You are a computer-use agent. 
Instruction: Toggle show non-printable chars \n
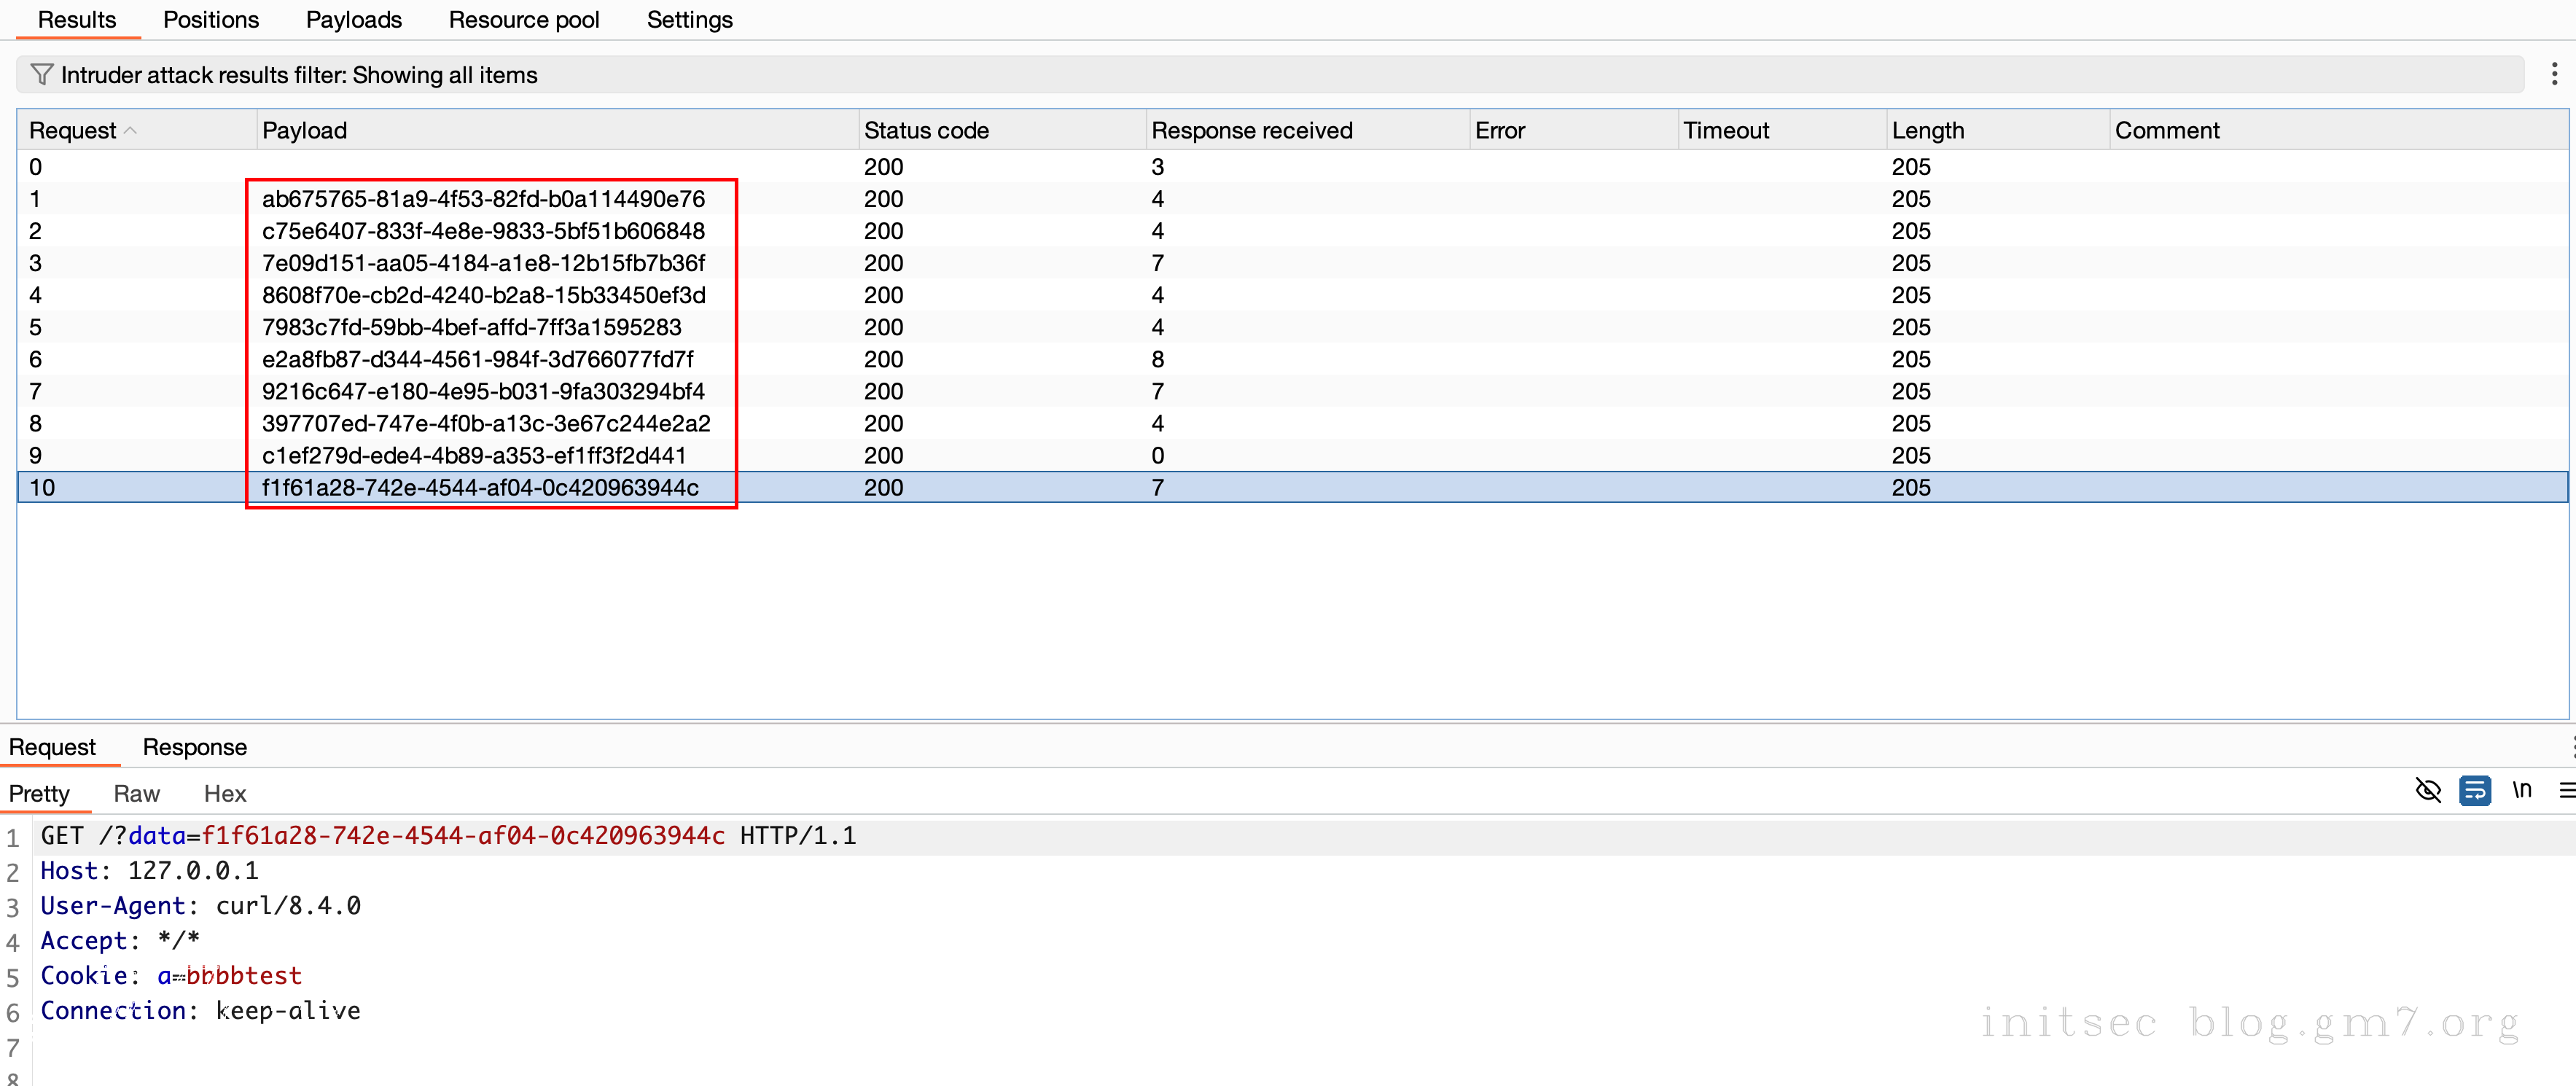coord(2521,790)
